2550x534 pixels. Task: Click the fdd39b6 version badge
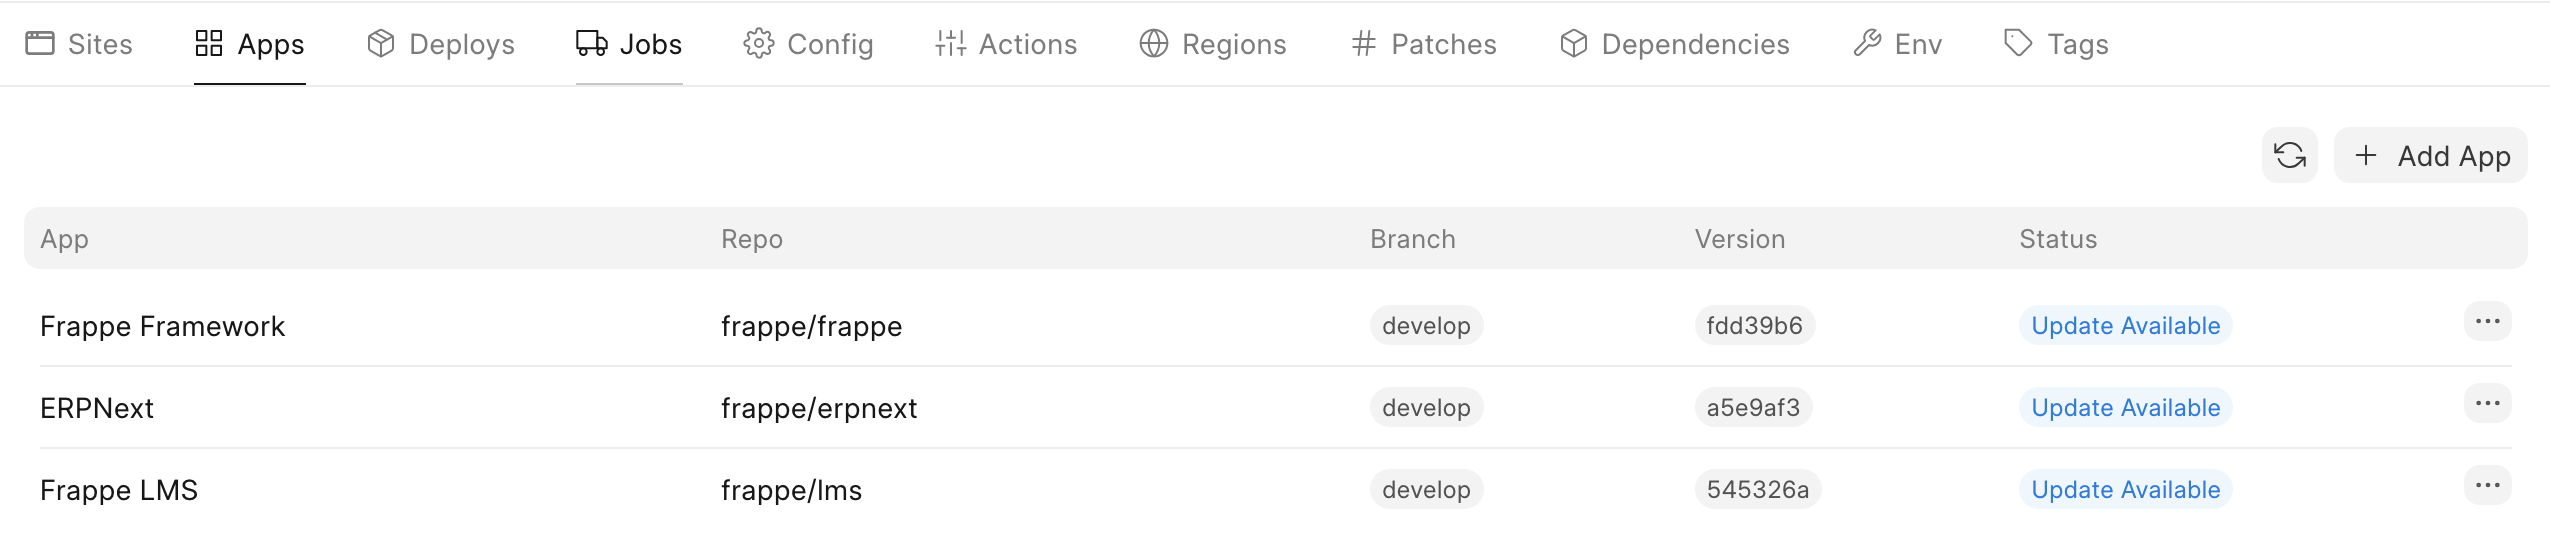coord(1754,326)
